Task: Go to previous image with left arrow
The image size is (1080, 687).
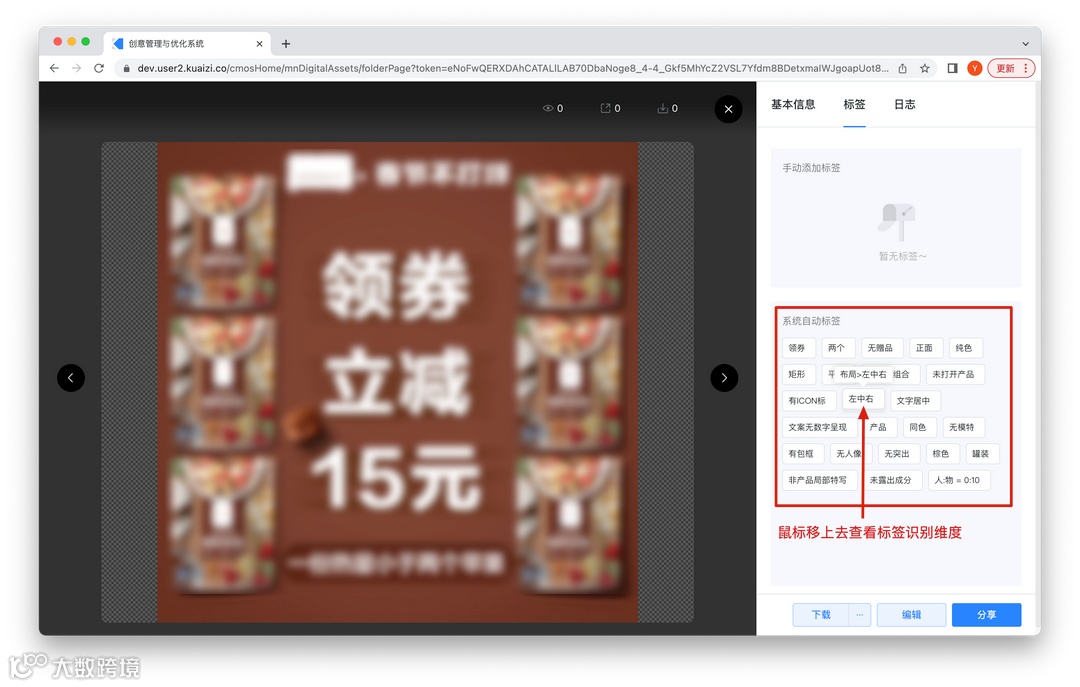Action: pyautogui.click(x=71, y=378)
